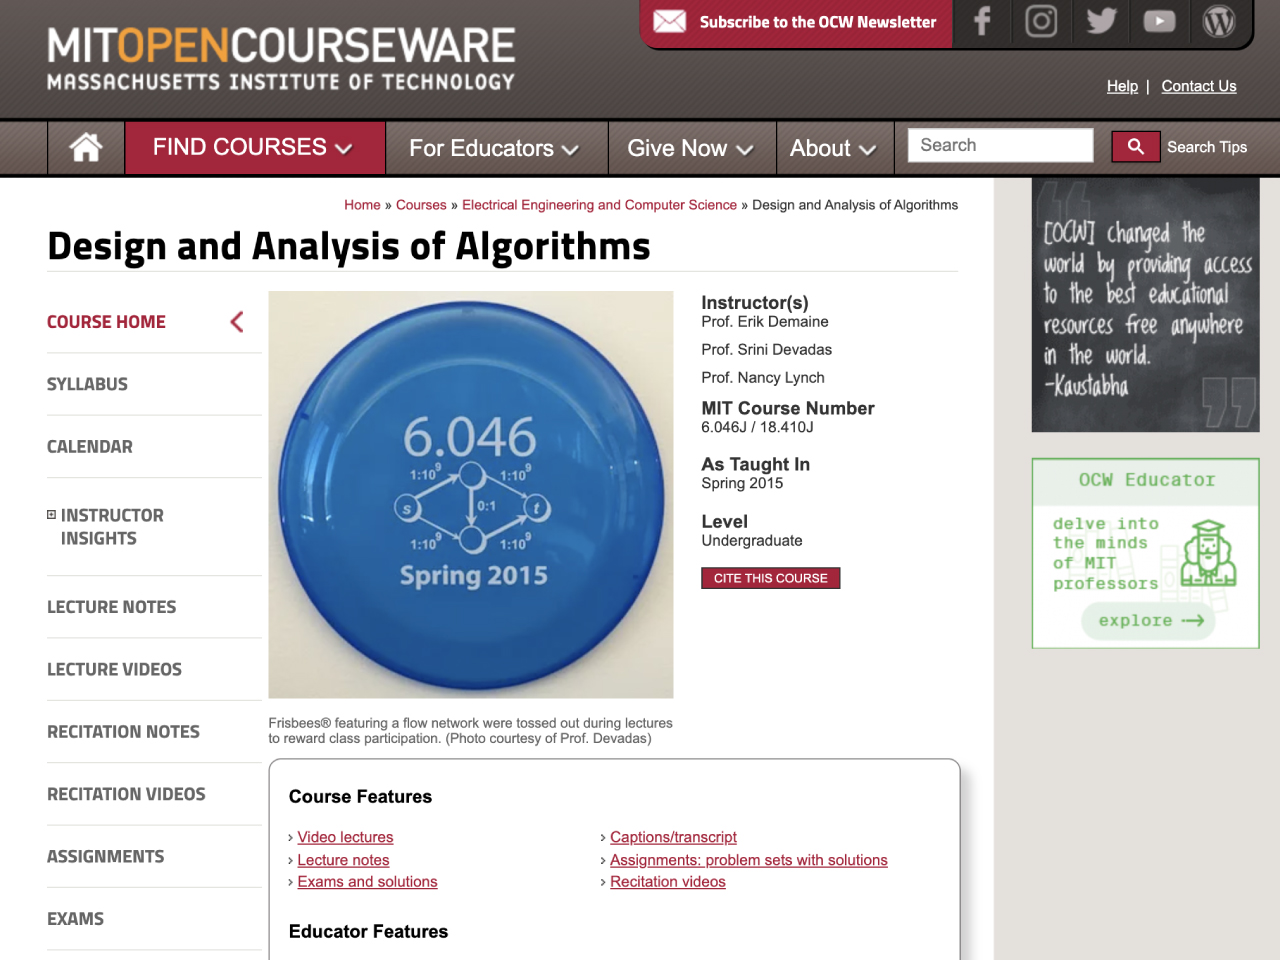Image resolution: width=1280 pixels, height=960 pixels.
Task: Click Home breadcrumb link
Action: (x=362, y=205)
